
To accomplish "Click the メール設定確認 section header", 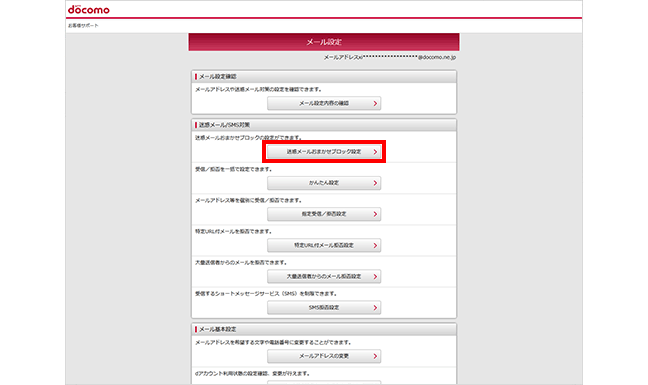I will tap(324, 77).
